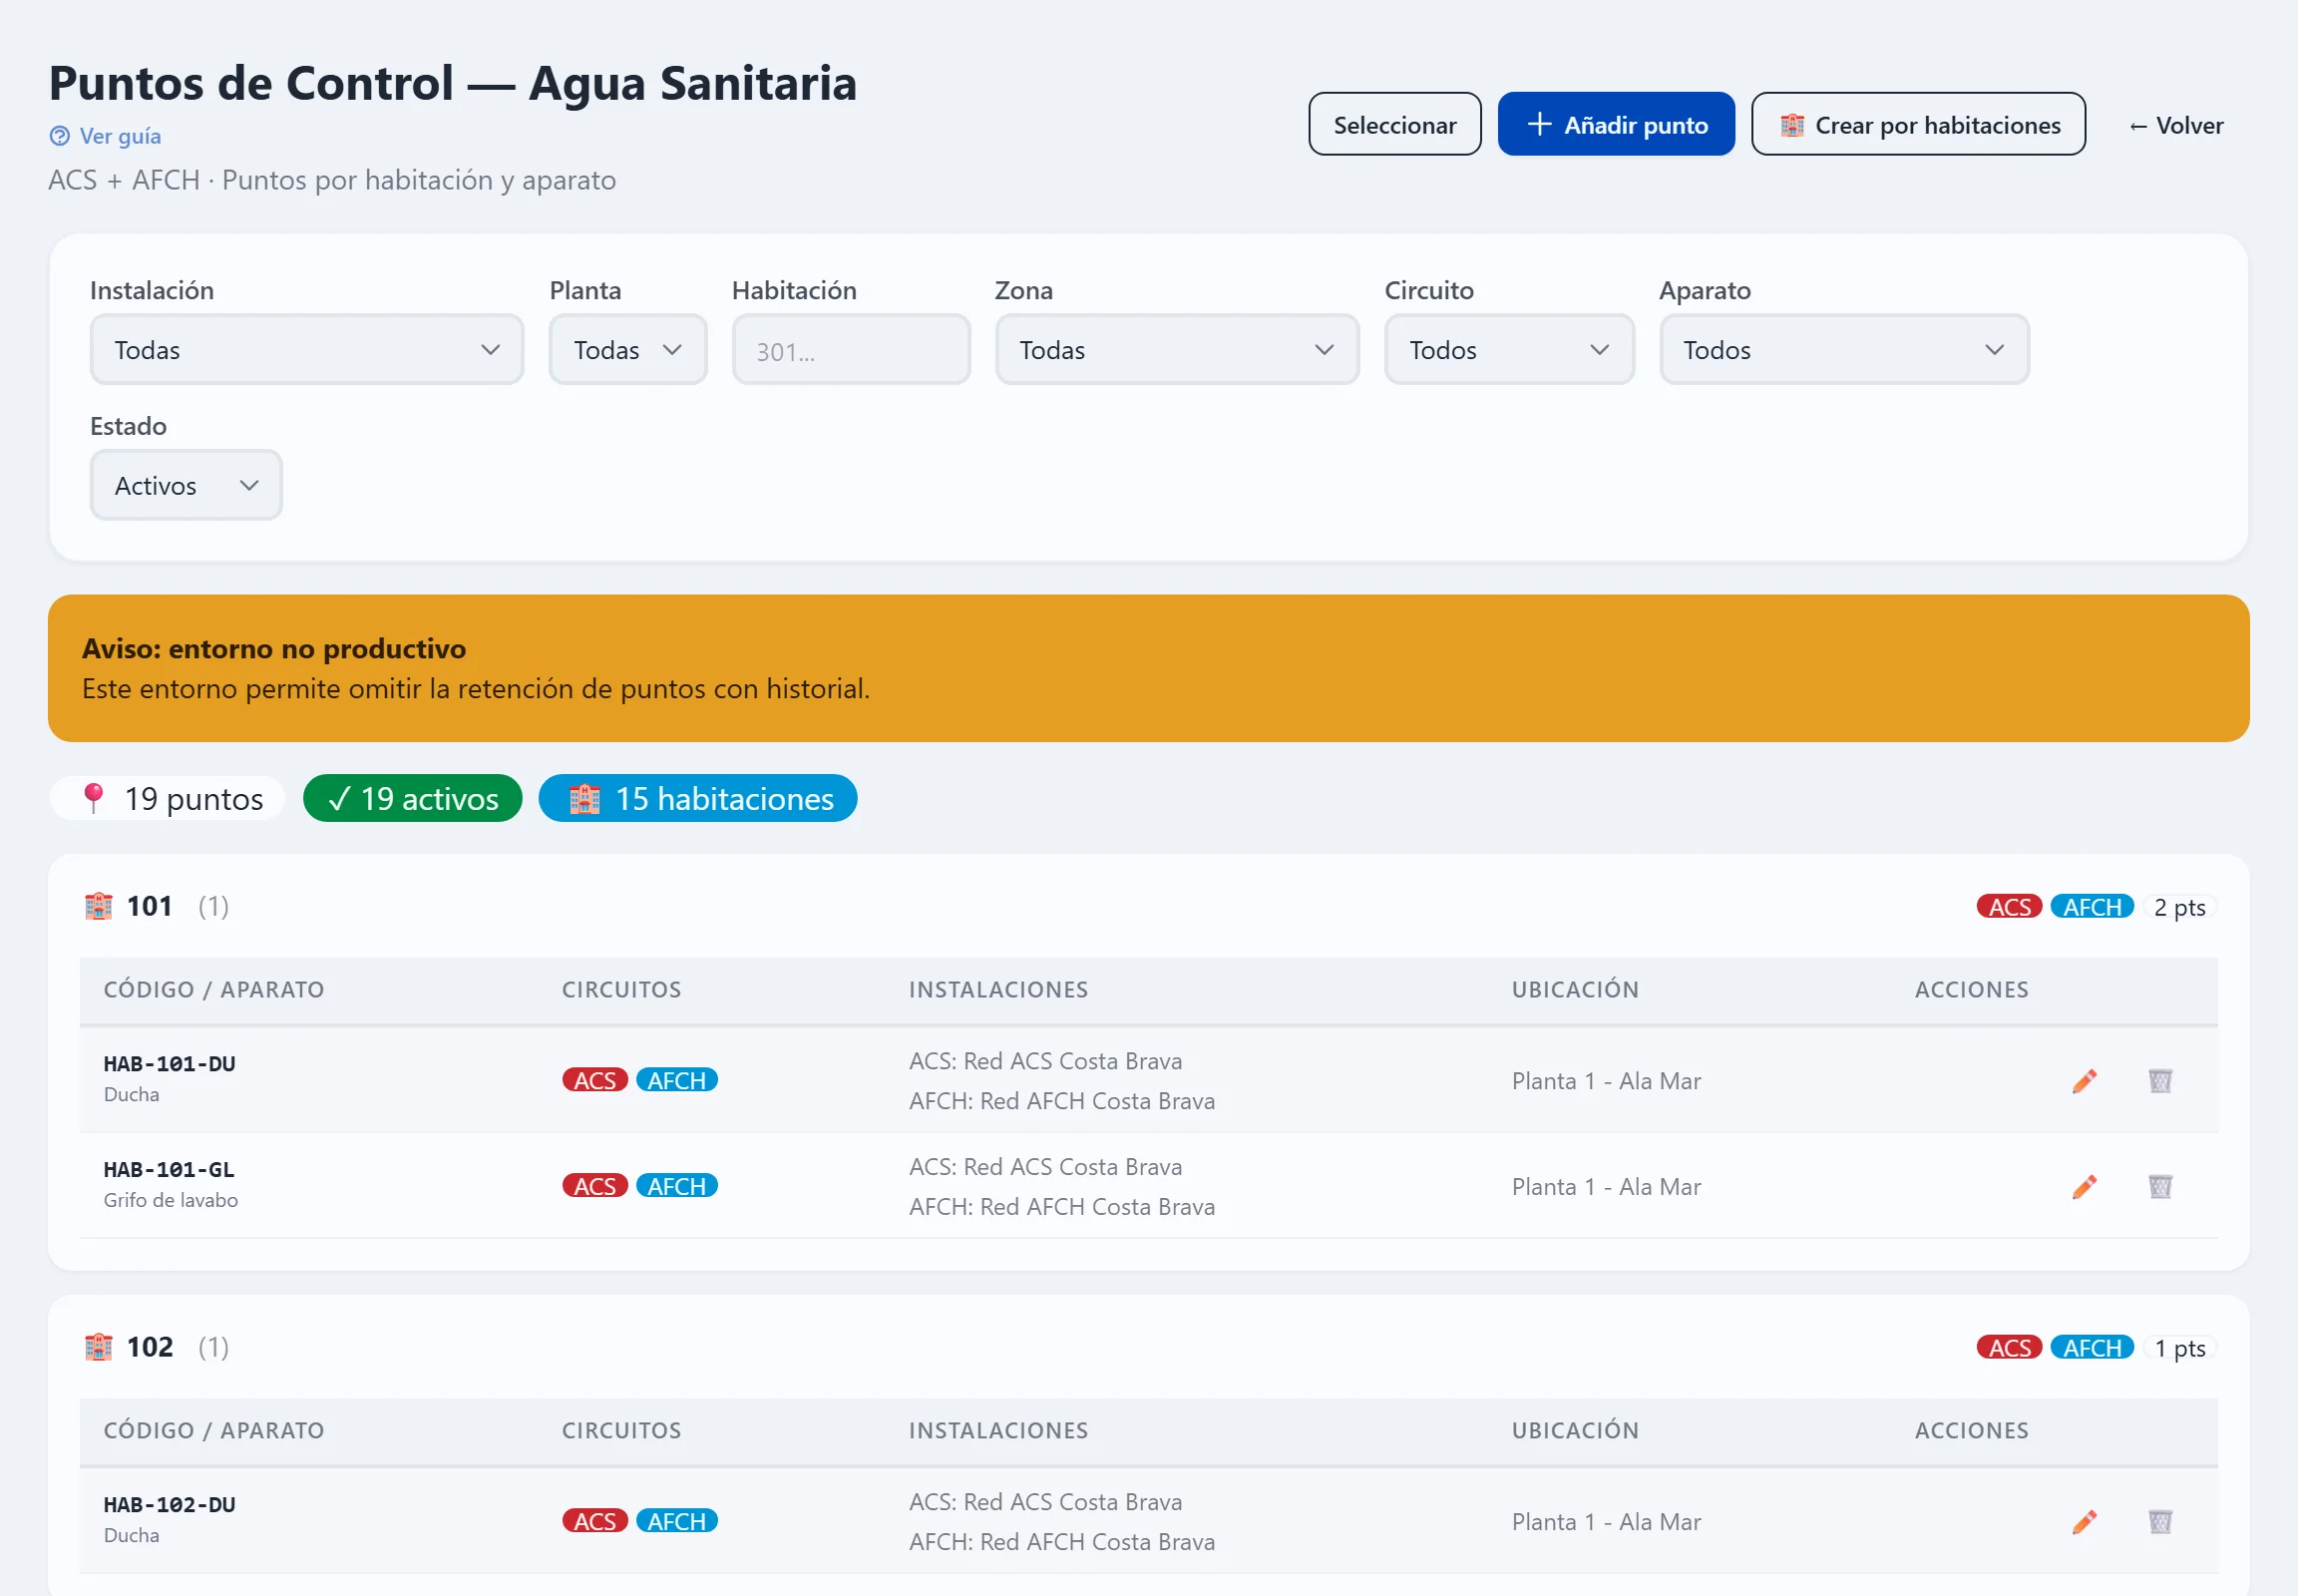Click the UBICACIÓN header in room 102 table
2298x1596 pixels.
pyautogui.click(x=1575, y=1431)
